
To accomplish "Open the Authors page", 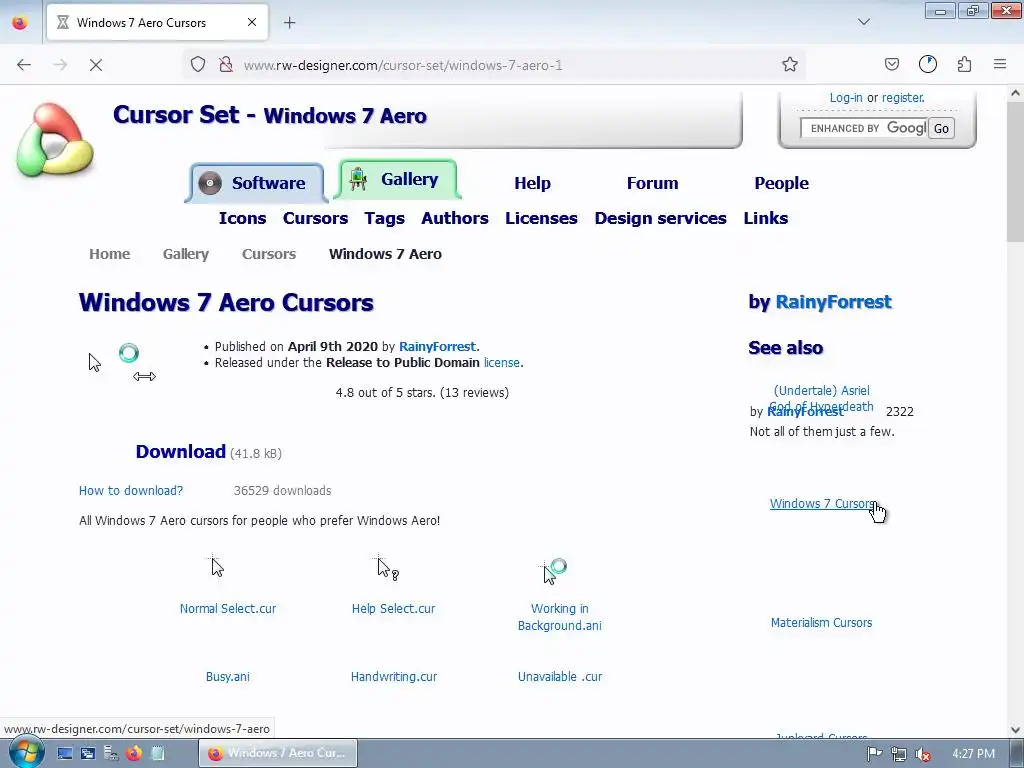I will (x=455, y=218).
